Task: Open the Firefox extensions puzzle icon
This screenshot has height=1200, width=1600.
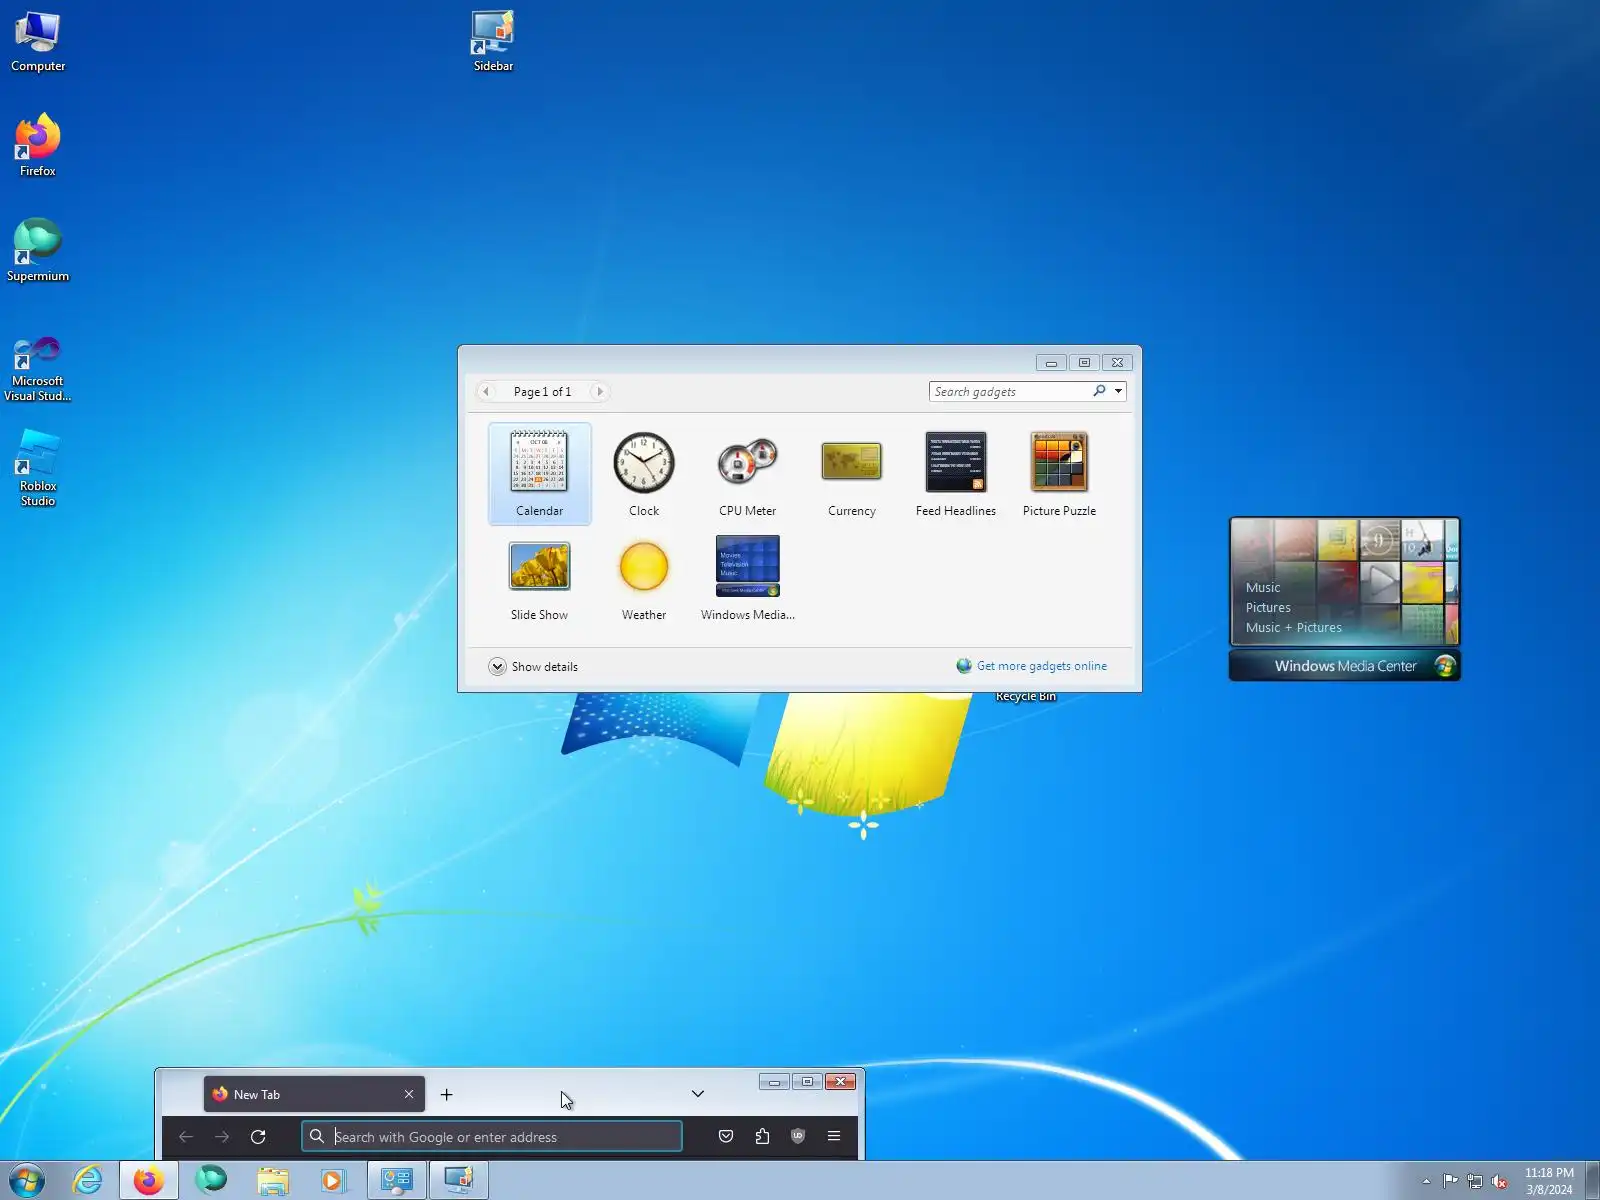Action: (762, 1136)
